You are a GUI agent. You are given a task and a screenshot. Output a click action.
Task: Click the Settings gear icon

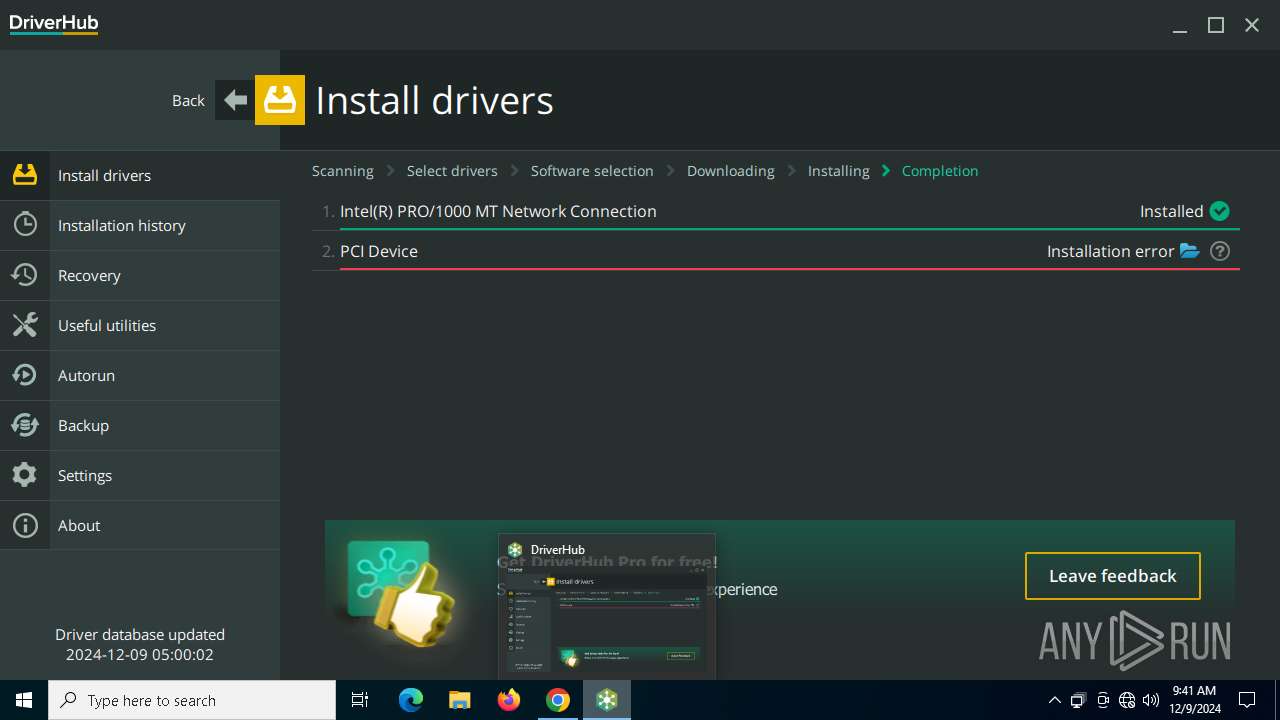click(x=25, y=475)
